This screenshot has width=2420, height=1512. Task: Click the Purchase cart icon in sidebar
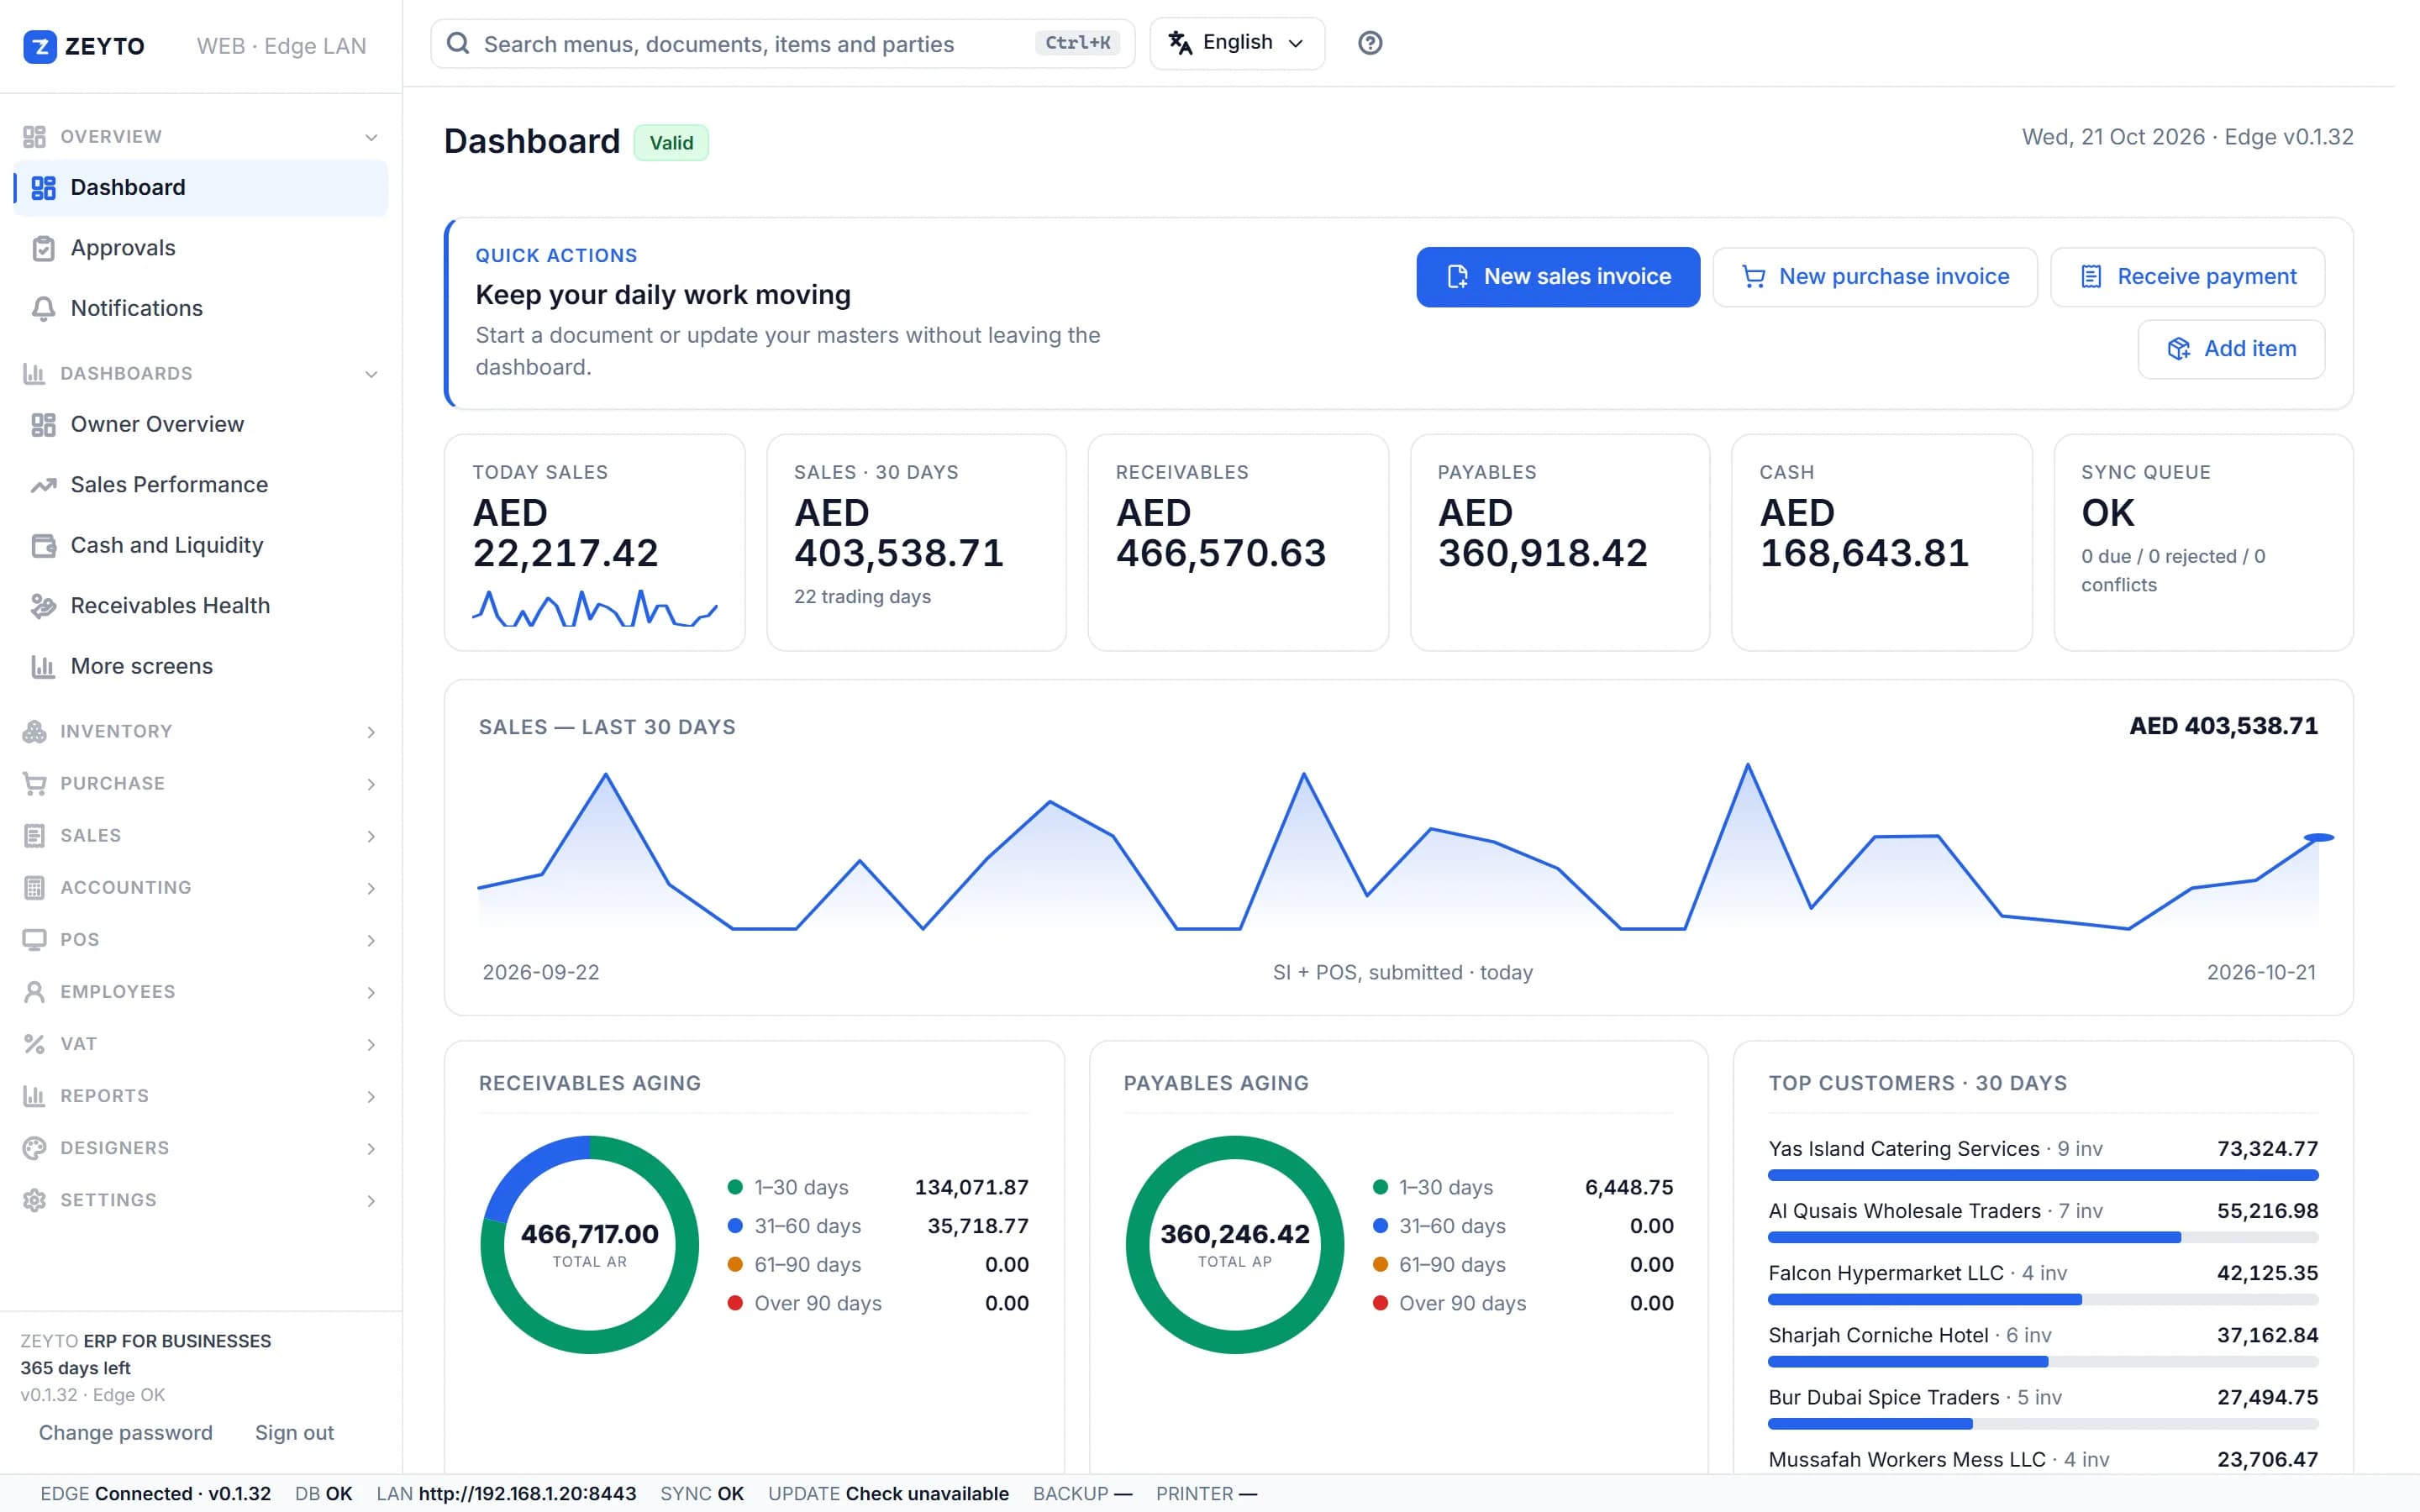[34, 784]
